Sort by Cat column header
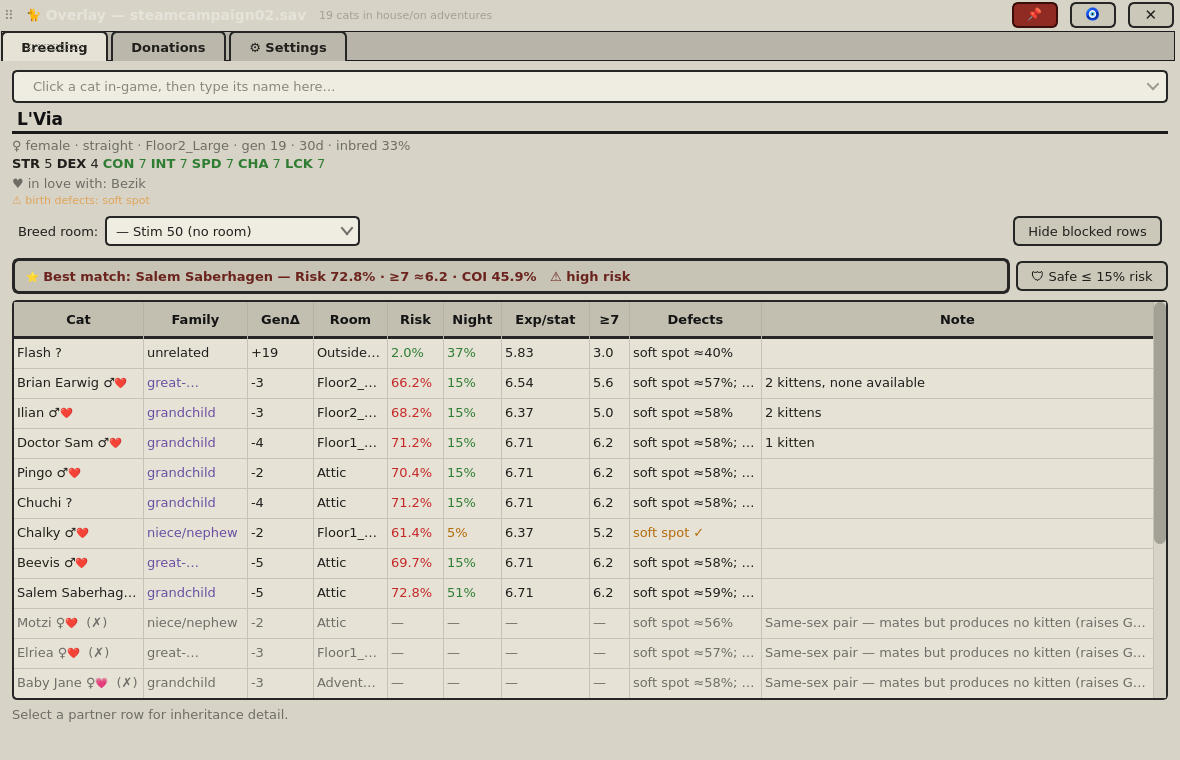The height and width of the screenshot is (760, 1180). point(78,320)
